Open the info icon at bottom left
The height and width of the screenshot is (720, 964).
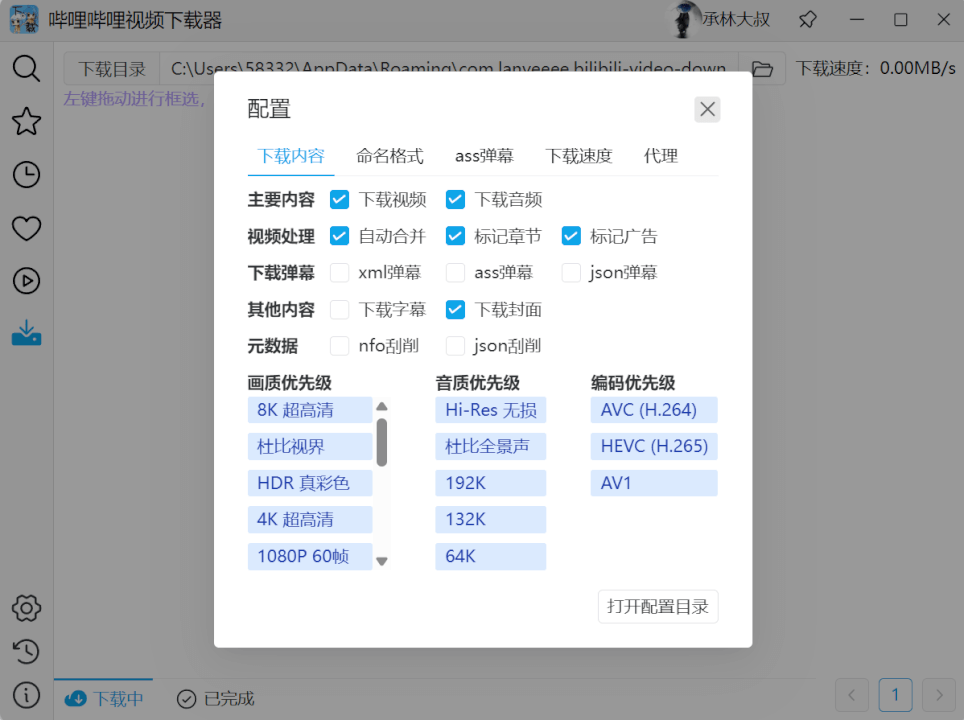[26, 694]
